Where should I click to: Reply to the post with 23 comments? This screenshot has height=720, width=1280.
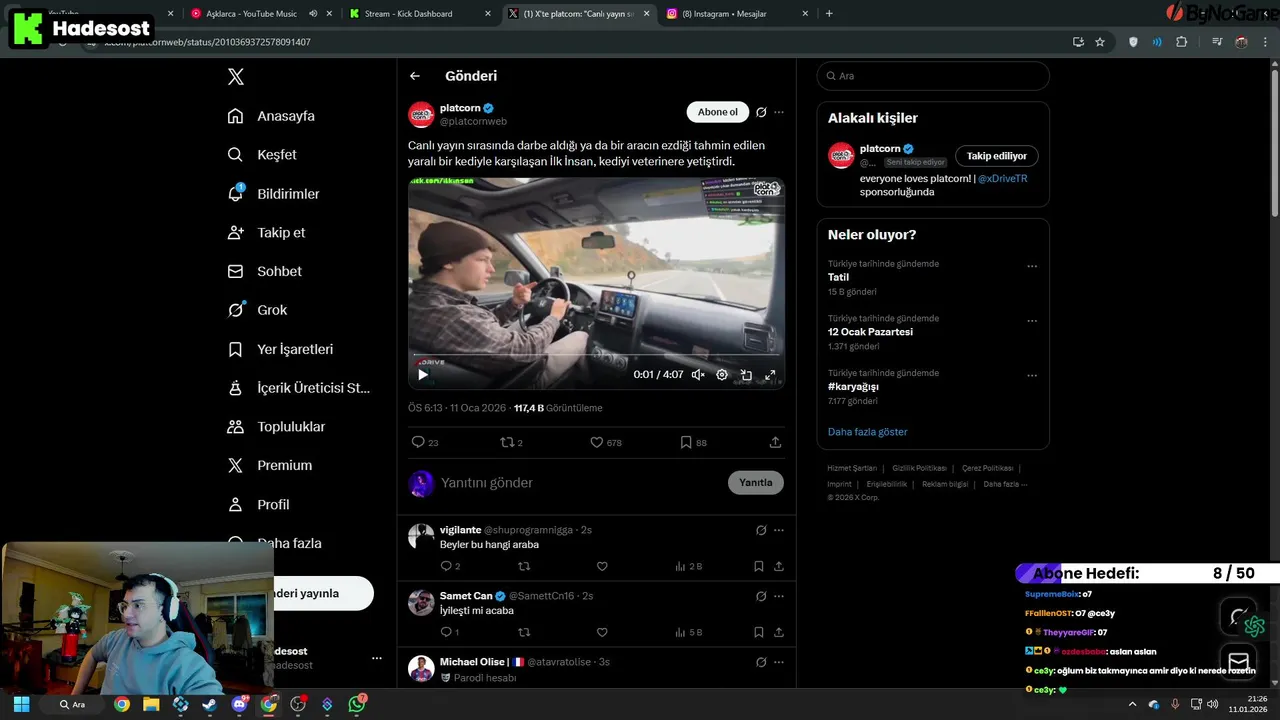click(x=425, y=442)
